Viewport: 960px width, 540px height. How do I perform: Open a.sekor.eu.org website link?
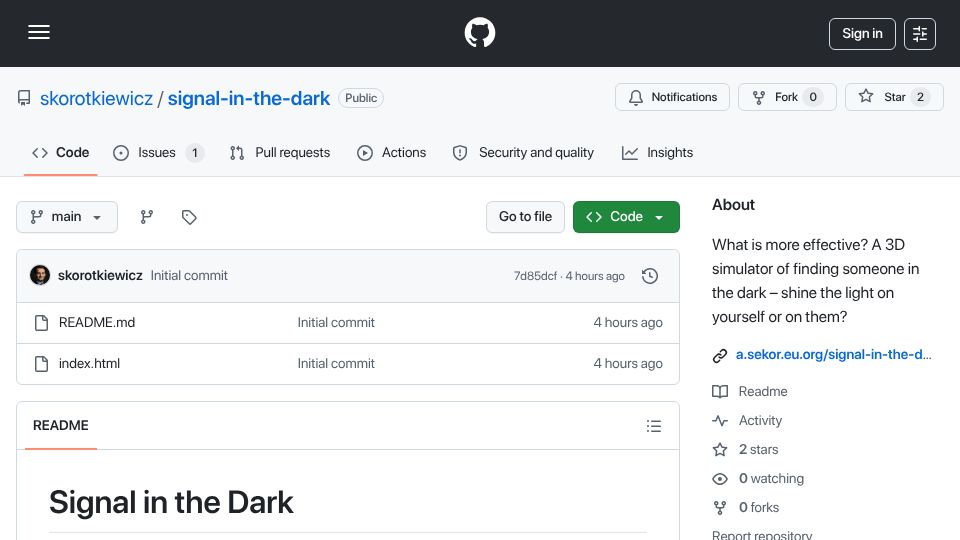[833, 354]
